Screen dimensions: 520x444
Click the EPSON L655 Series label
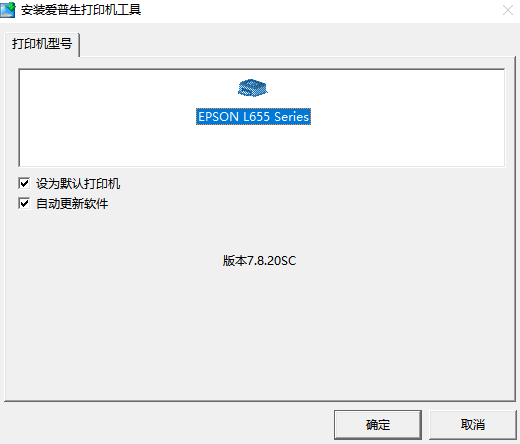point(253,117)
